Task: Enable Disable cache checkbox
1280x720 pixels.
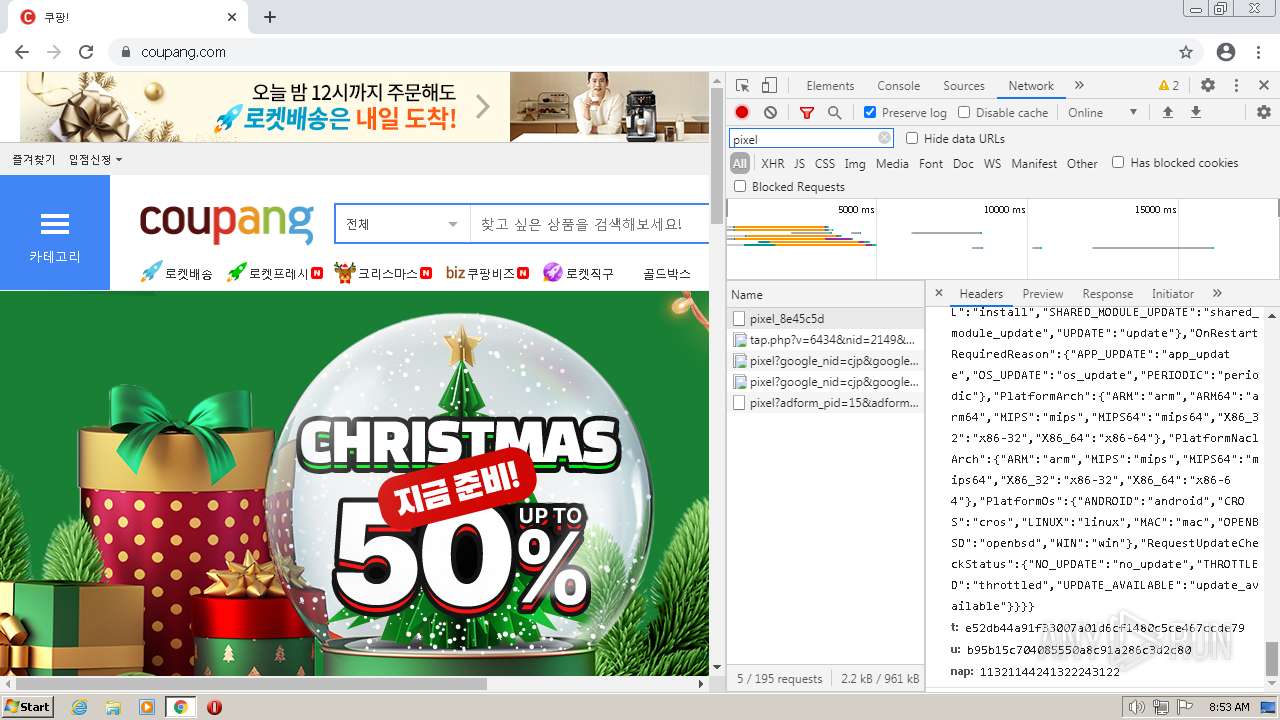Action: tap(964, 113)
